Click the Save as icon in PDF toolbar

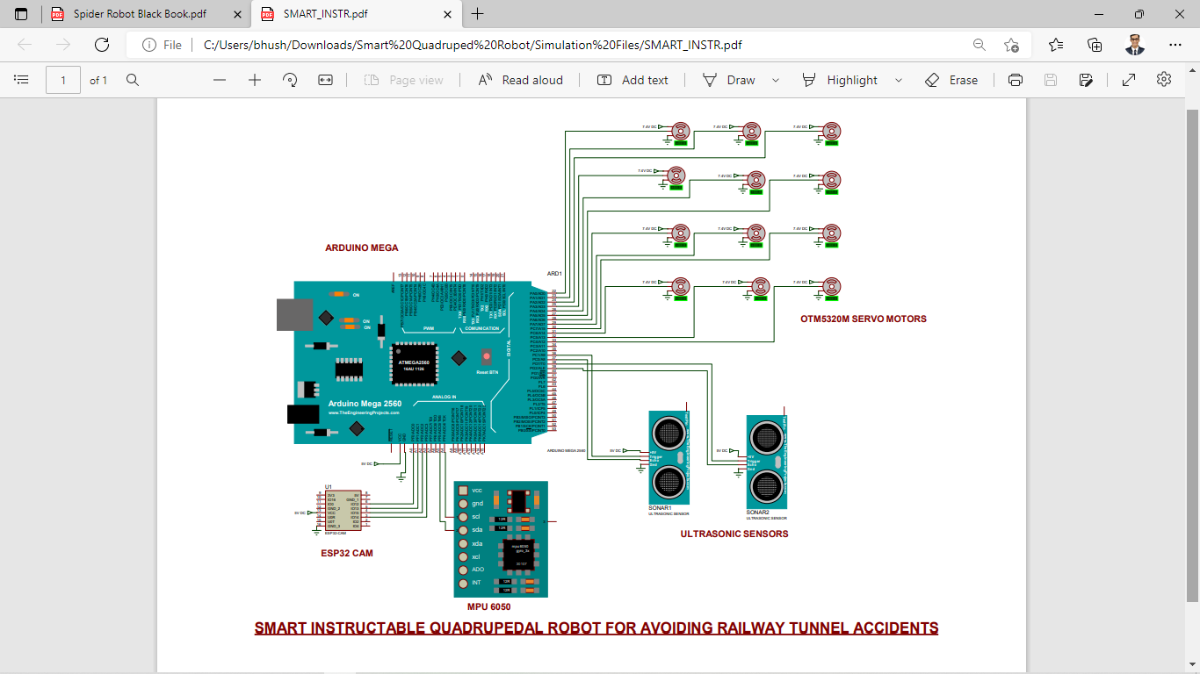[1085, 80]
